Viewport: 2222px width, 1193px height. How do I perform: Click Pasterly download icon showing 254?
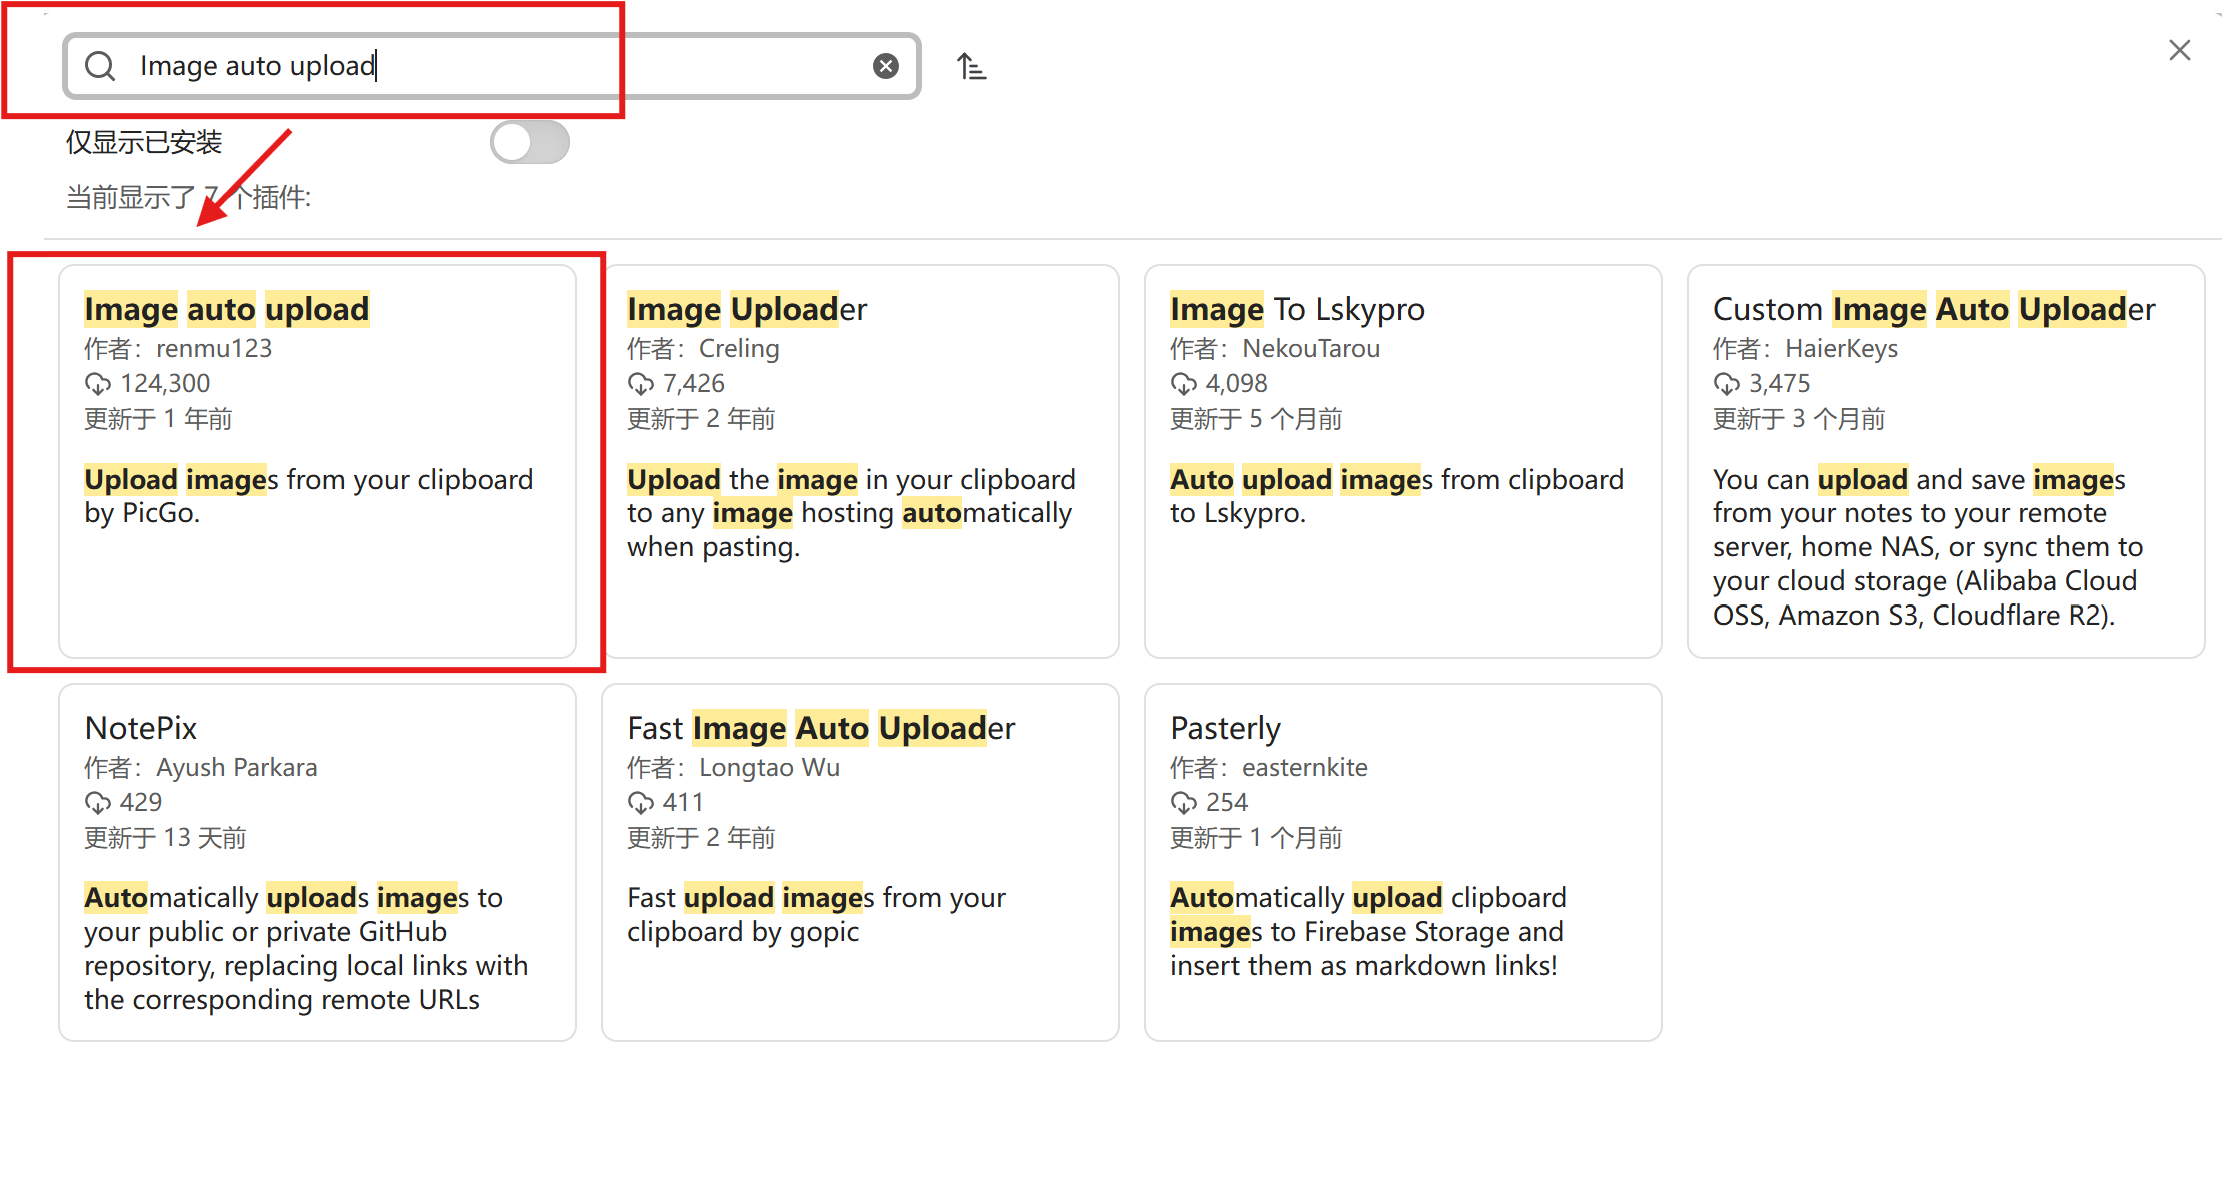point(1183,803)
